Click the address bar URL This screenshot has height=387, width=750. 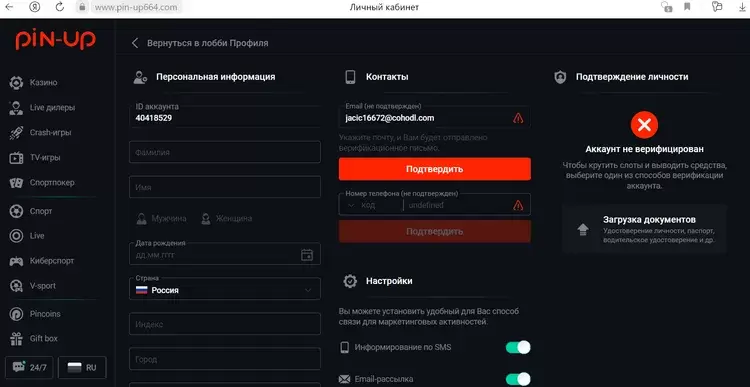[136, 7]
